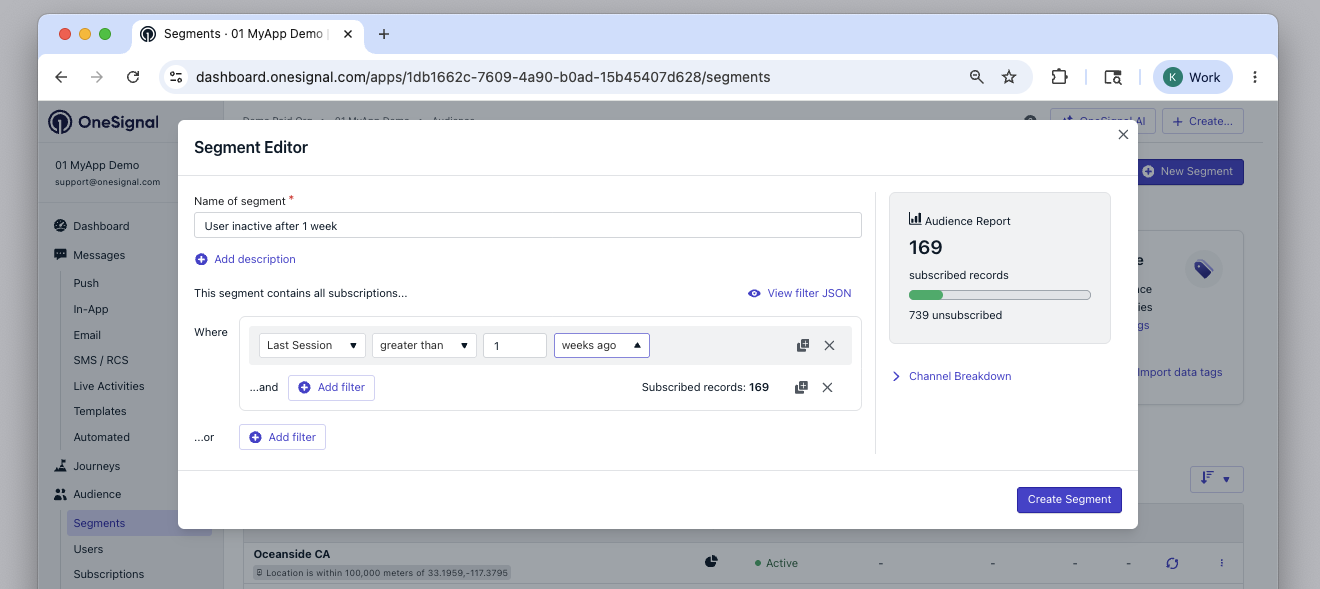Image resolution: width=1320 pixels, height=589 pixels.
Task: Go back in browser history
Action: [x=61, y=77]
